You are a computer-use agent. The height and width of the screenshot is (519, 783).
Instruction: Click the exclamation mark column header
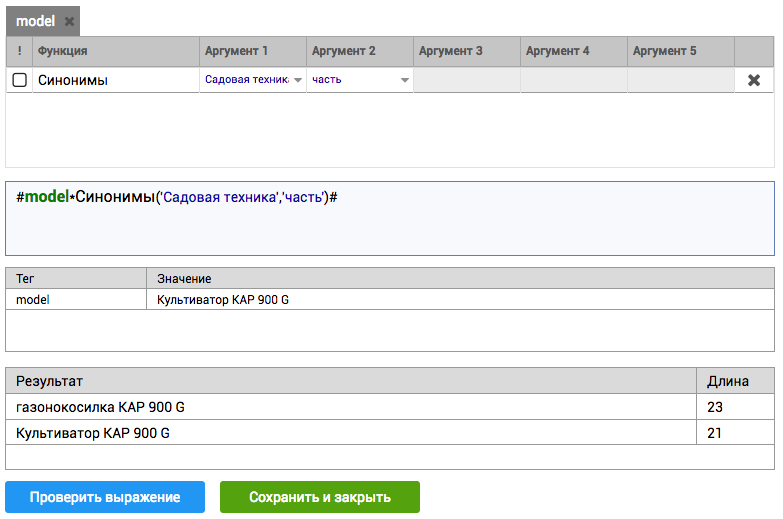tap(19, 51)
